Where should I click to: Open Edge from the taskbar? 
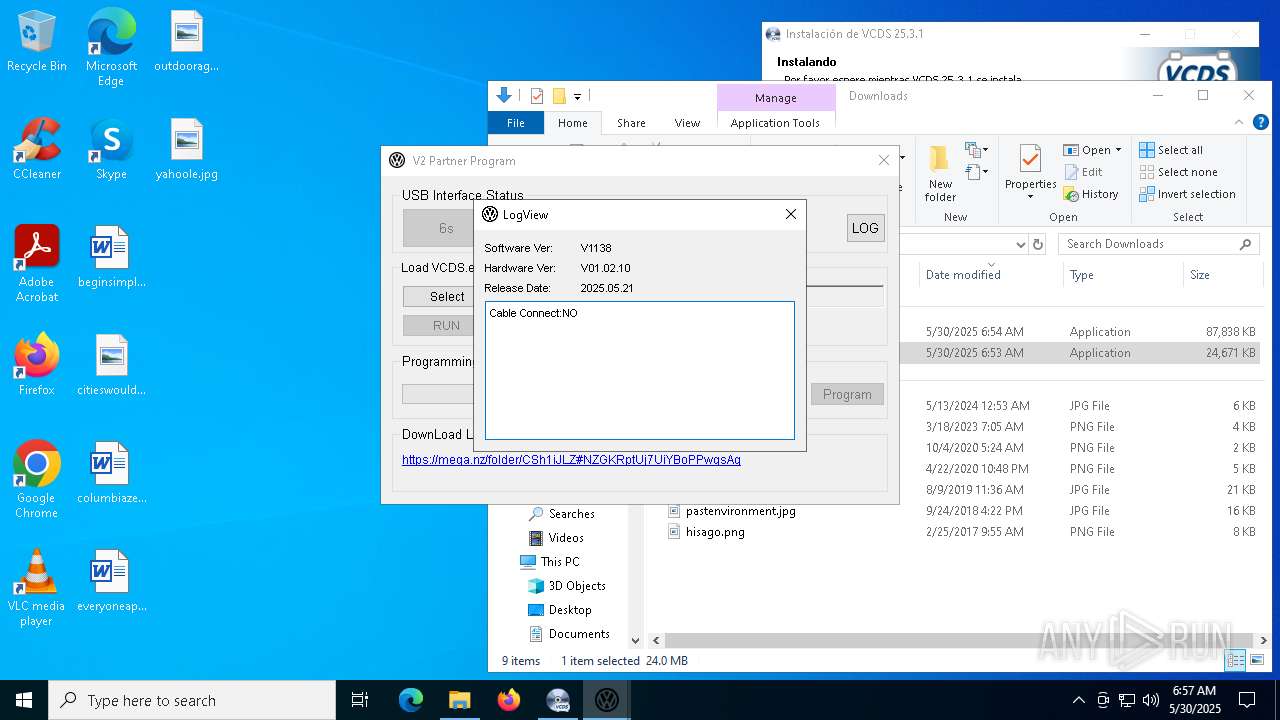[x=411, y=700]
